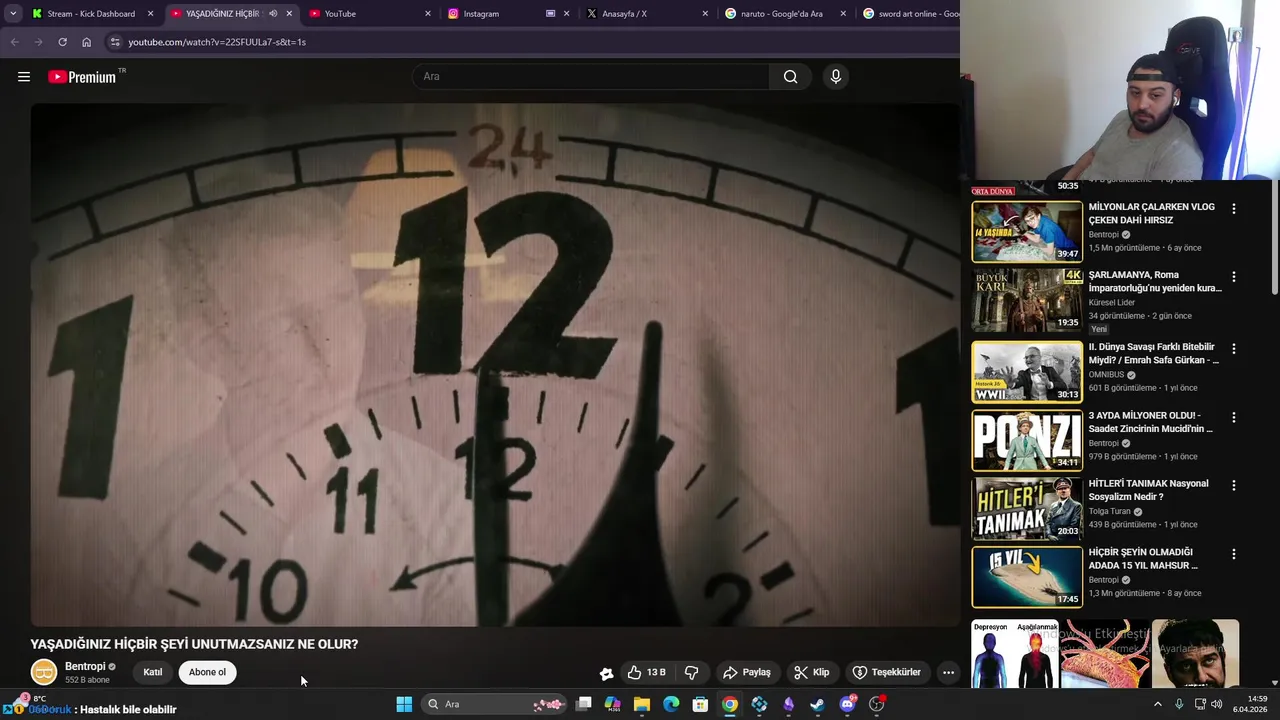Open options for HİÇBİR ŞEYİN OLMADIĞI ADADA video
This screenshot has width=1280, height=720.
tap(1233, 554)
